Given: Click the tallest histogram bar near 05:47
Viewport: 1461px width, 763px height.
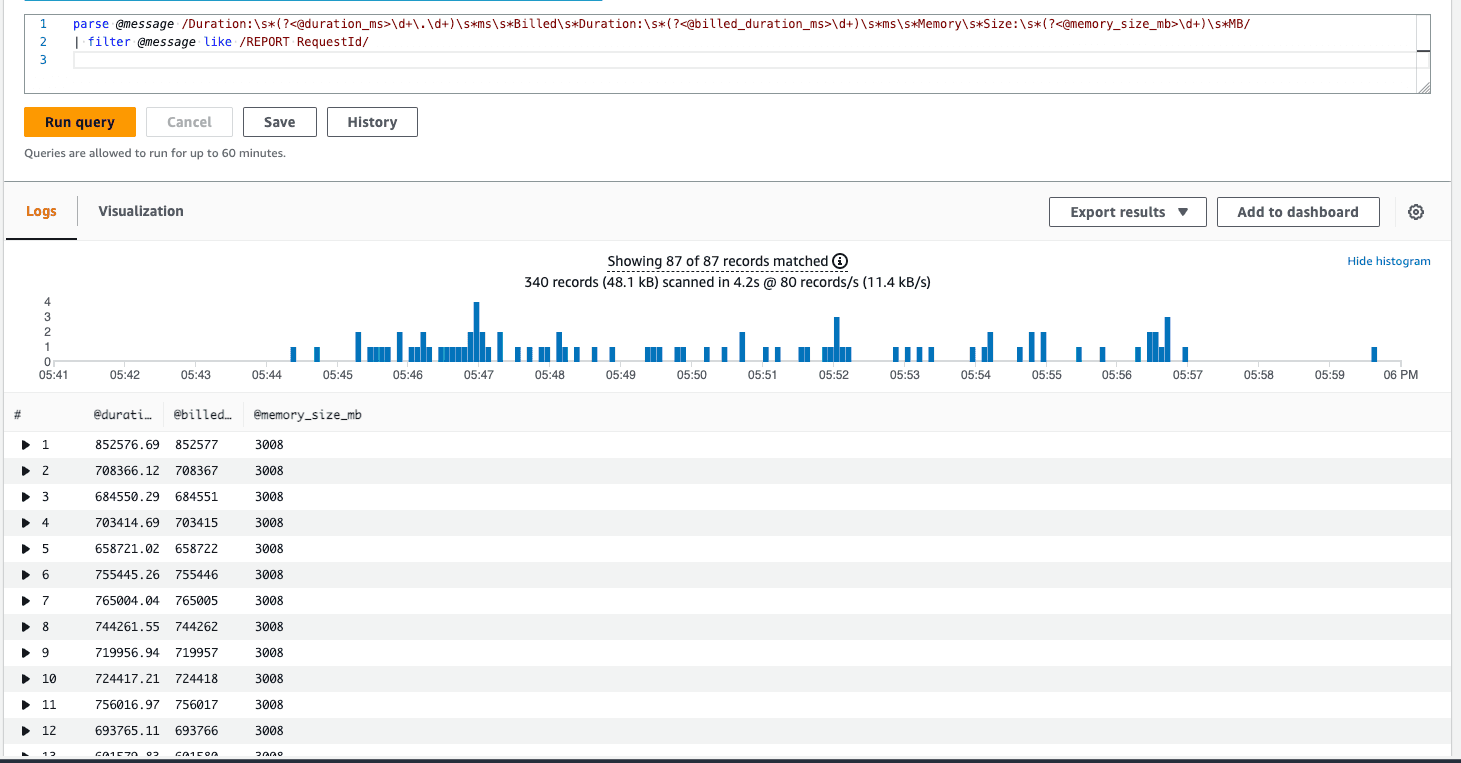Looking at the screenshot, I should click(477, 331).
